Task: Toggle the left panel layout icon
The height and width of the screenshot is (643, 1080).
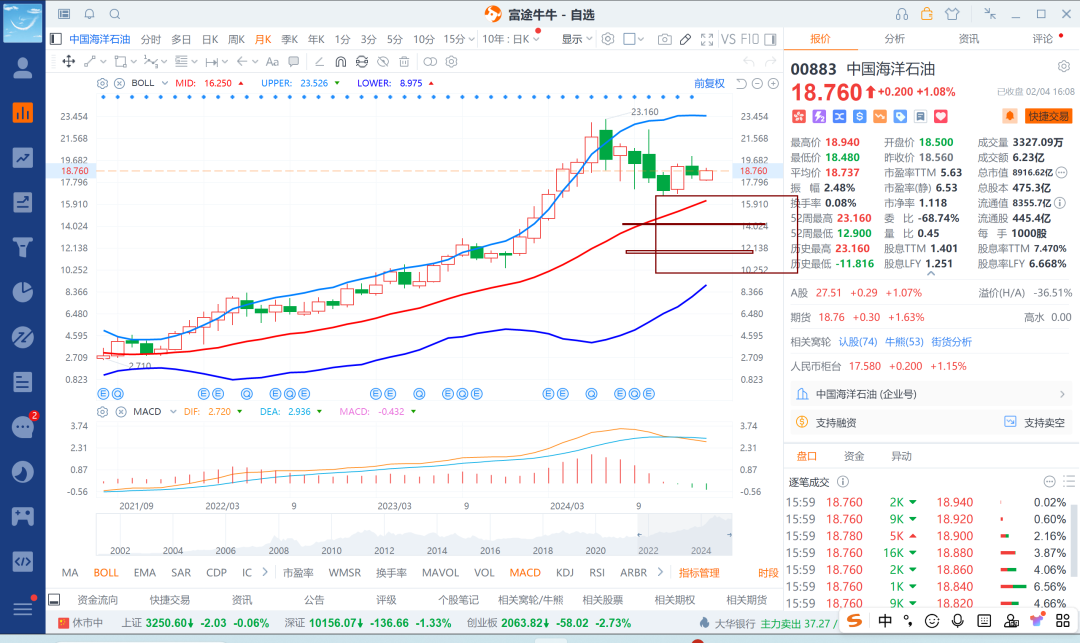Action: [x=56, y=39]
